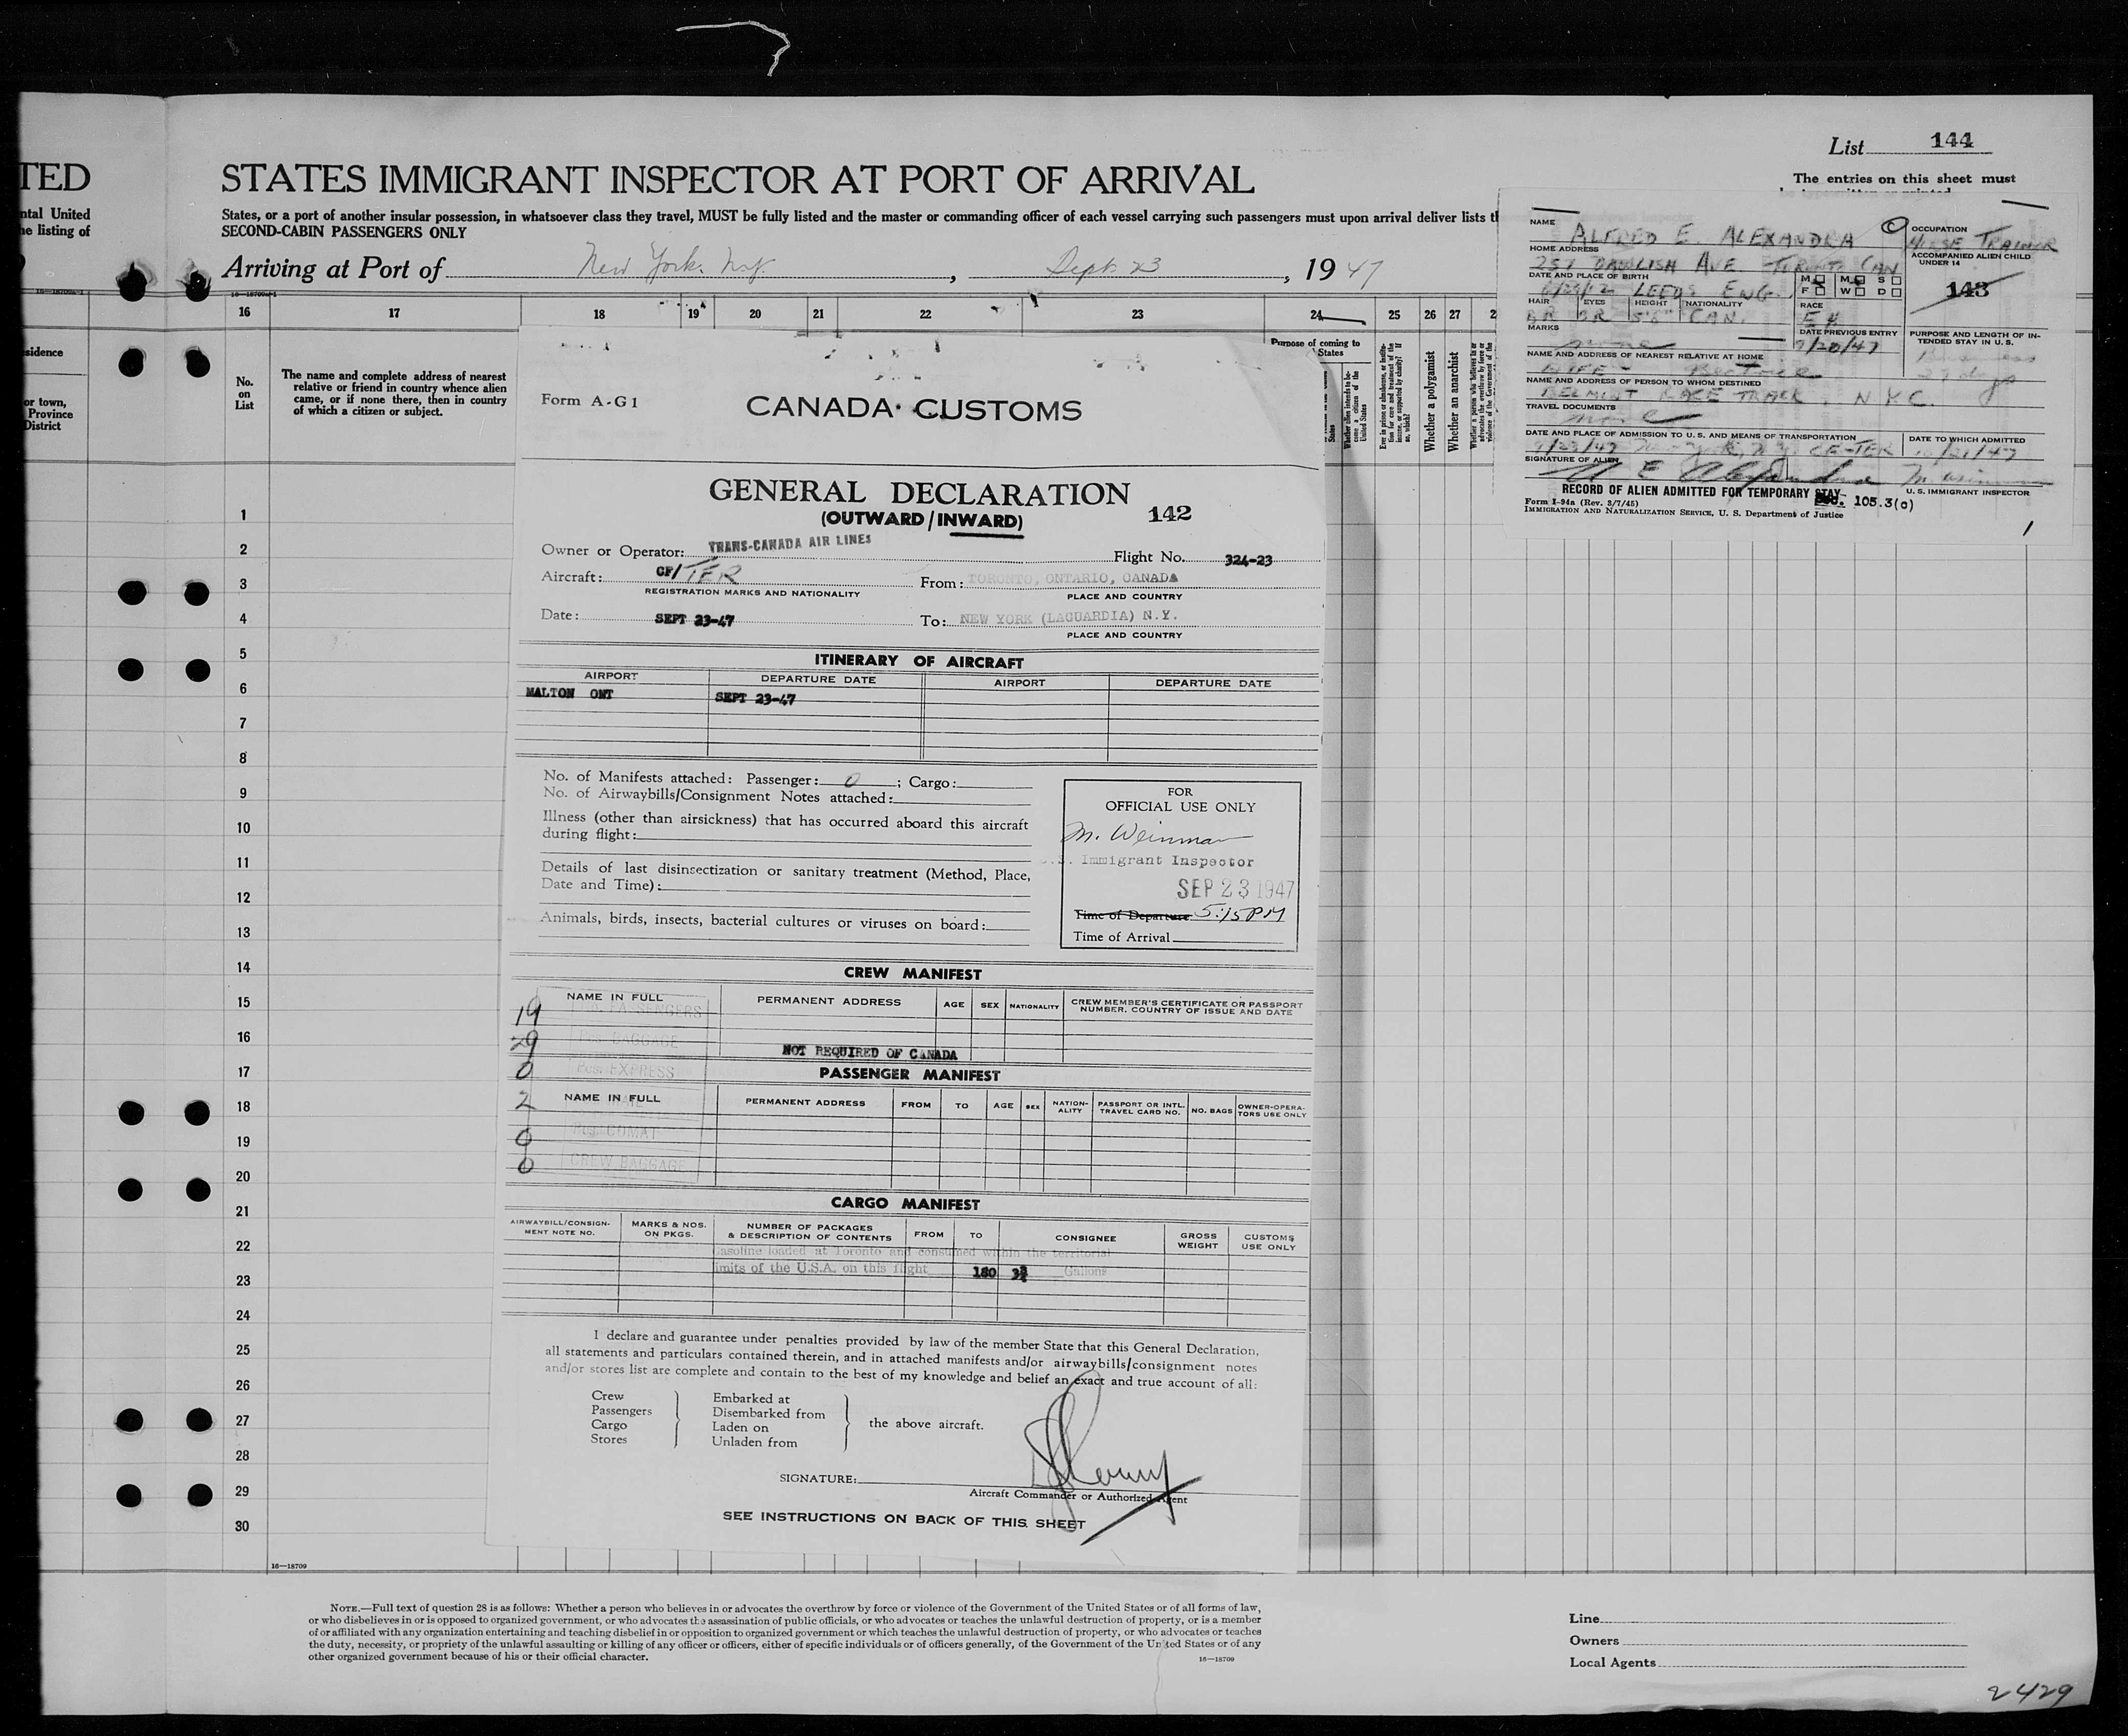The width and height of the screenshot is (2128, 1736).
Task: Click the 'W' widowed checkbox on card
Action: click(x=1860, y=292)
